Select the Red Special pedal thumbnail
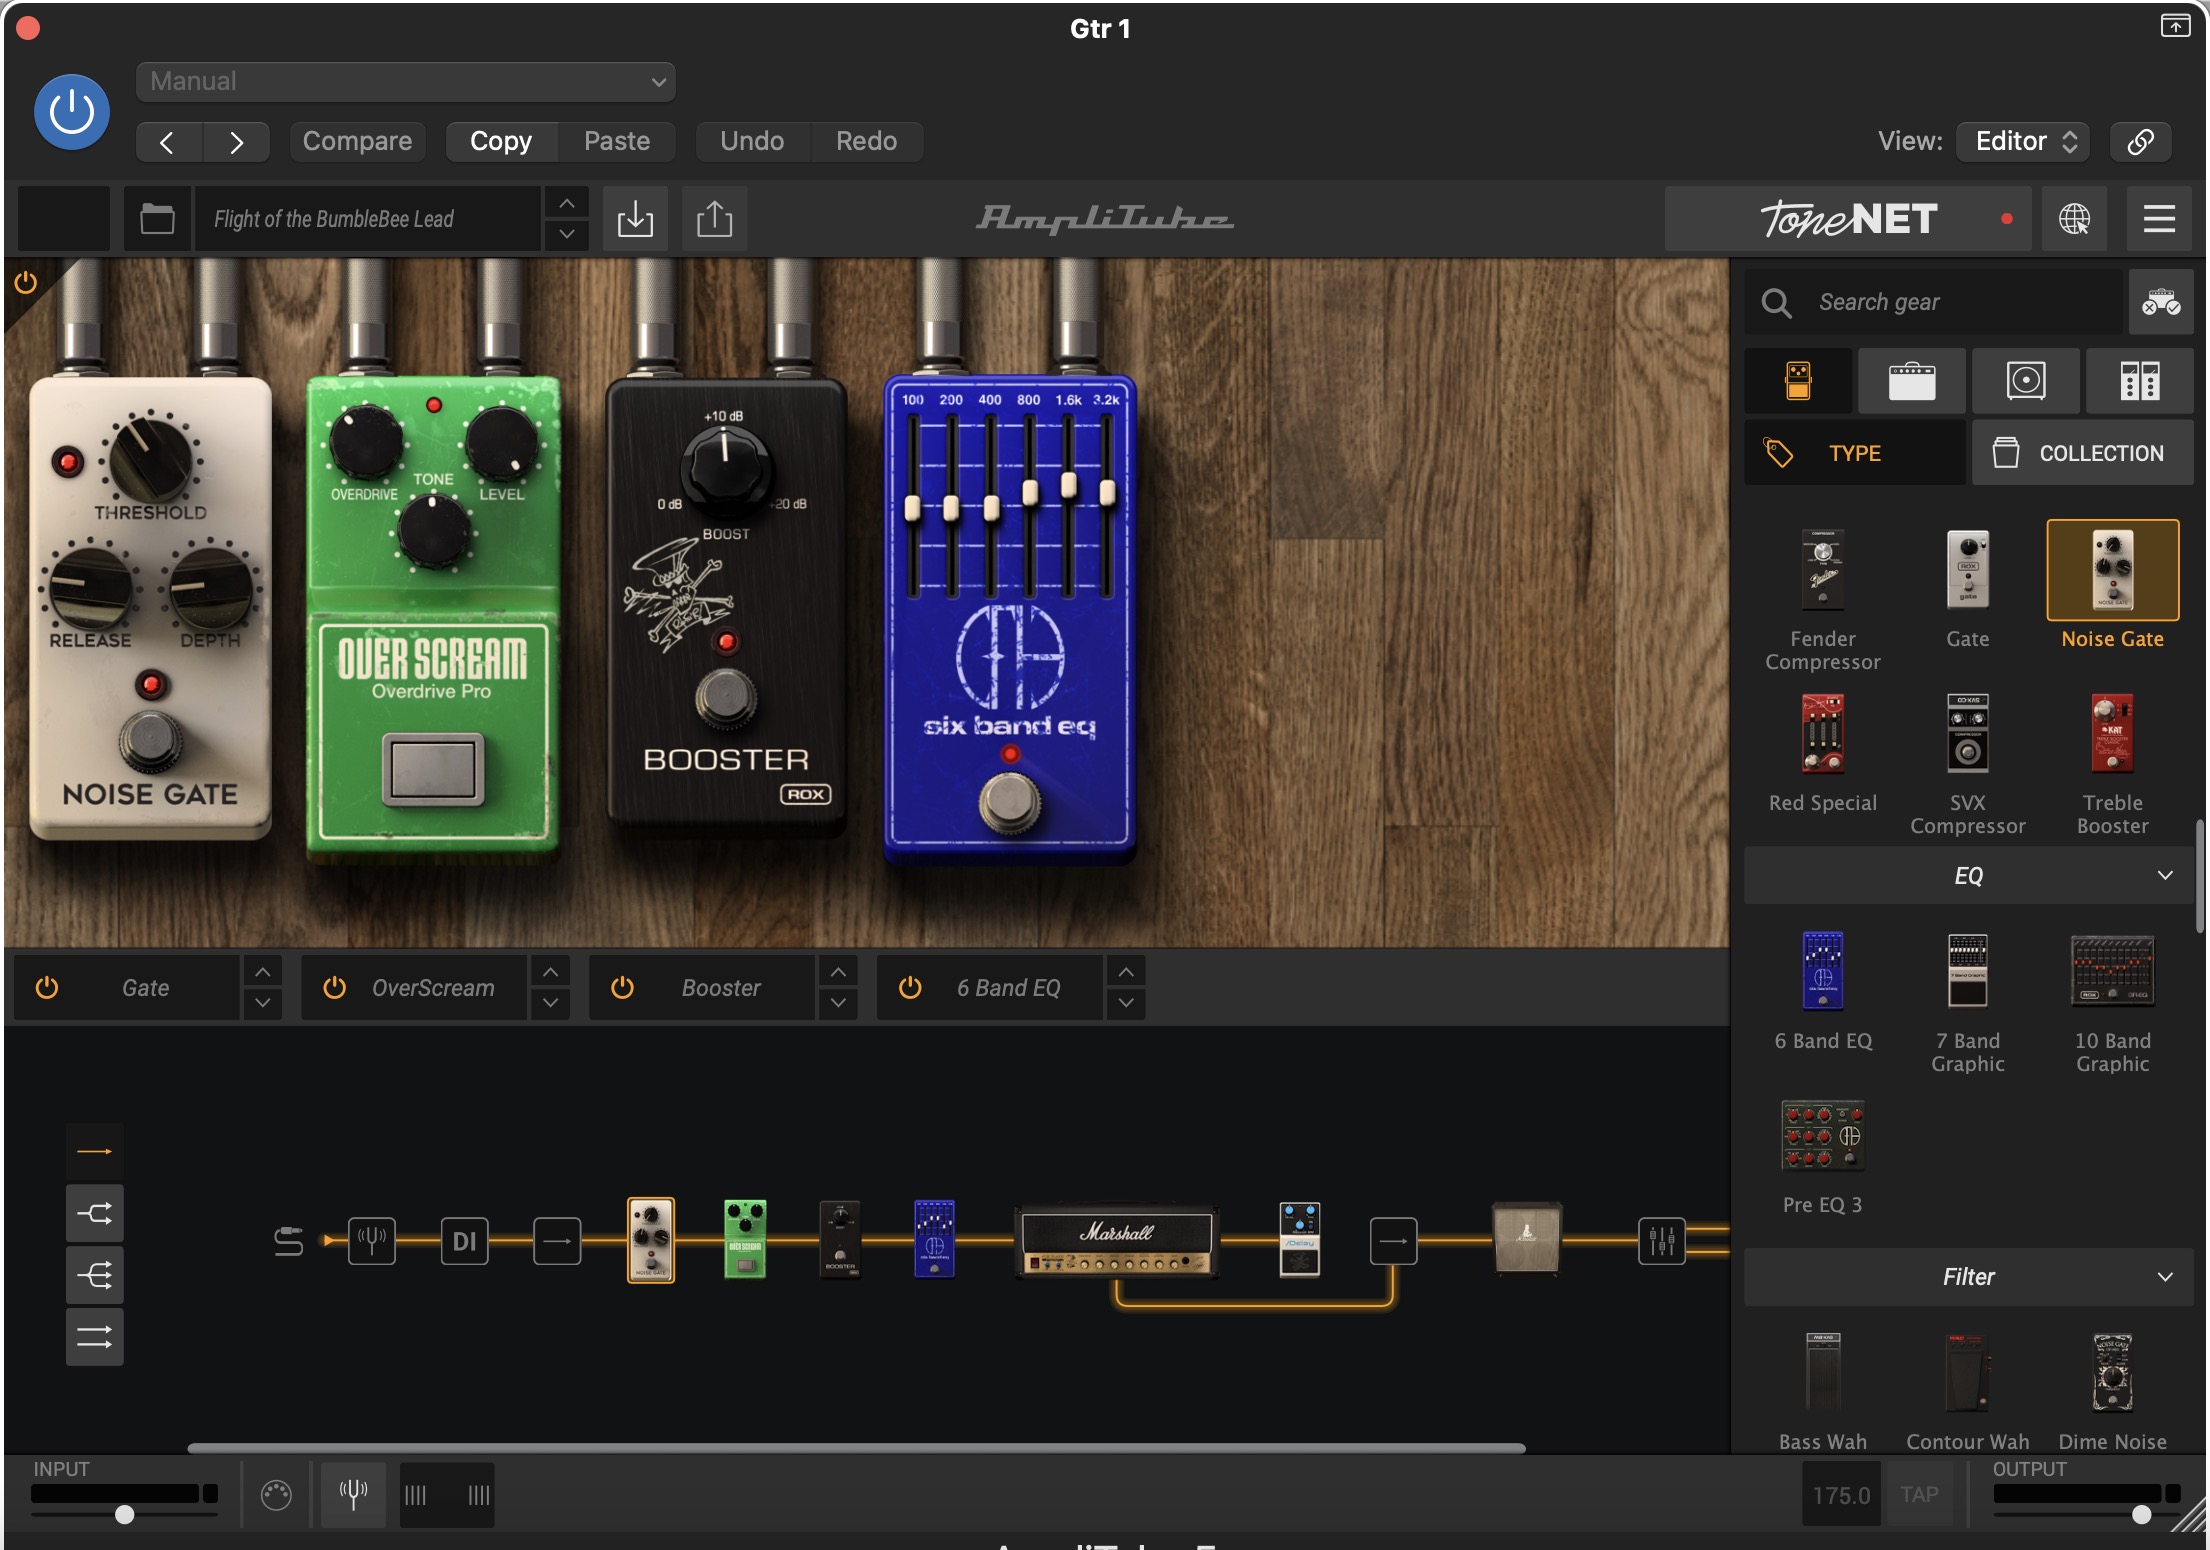The height and width of the screenshot is (1550, 2210). pyautogui.click(x=1823, y=734)
